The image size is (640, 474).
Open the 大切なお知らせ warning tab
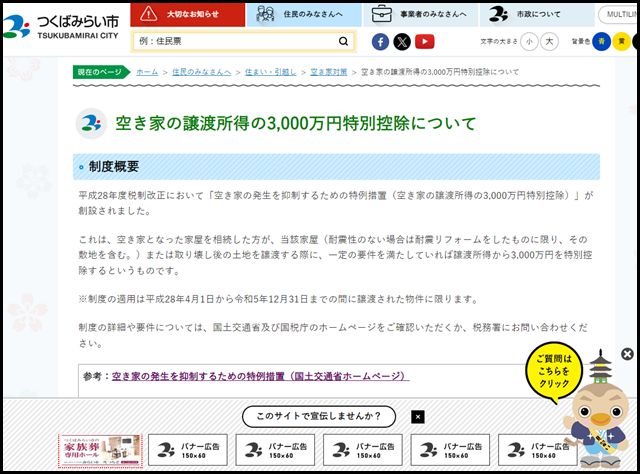[x=188, y=14]
